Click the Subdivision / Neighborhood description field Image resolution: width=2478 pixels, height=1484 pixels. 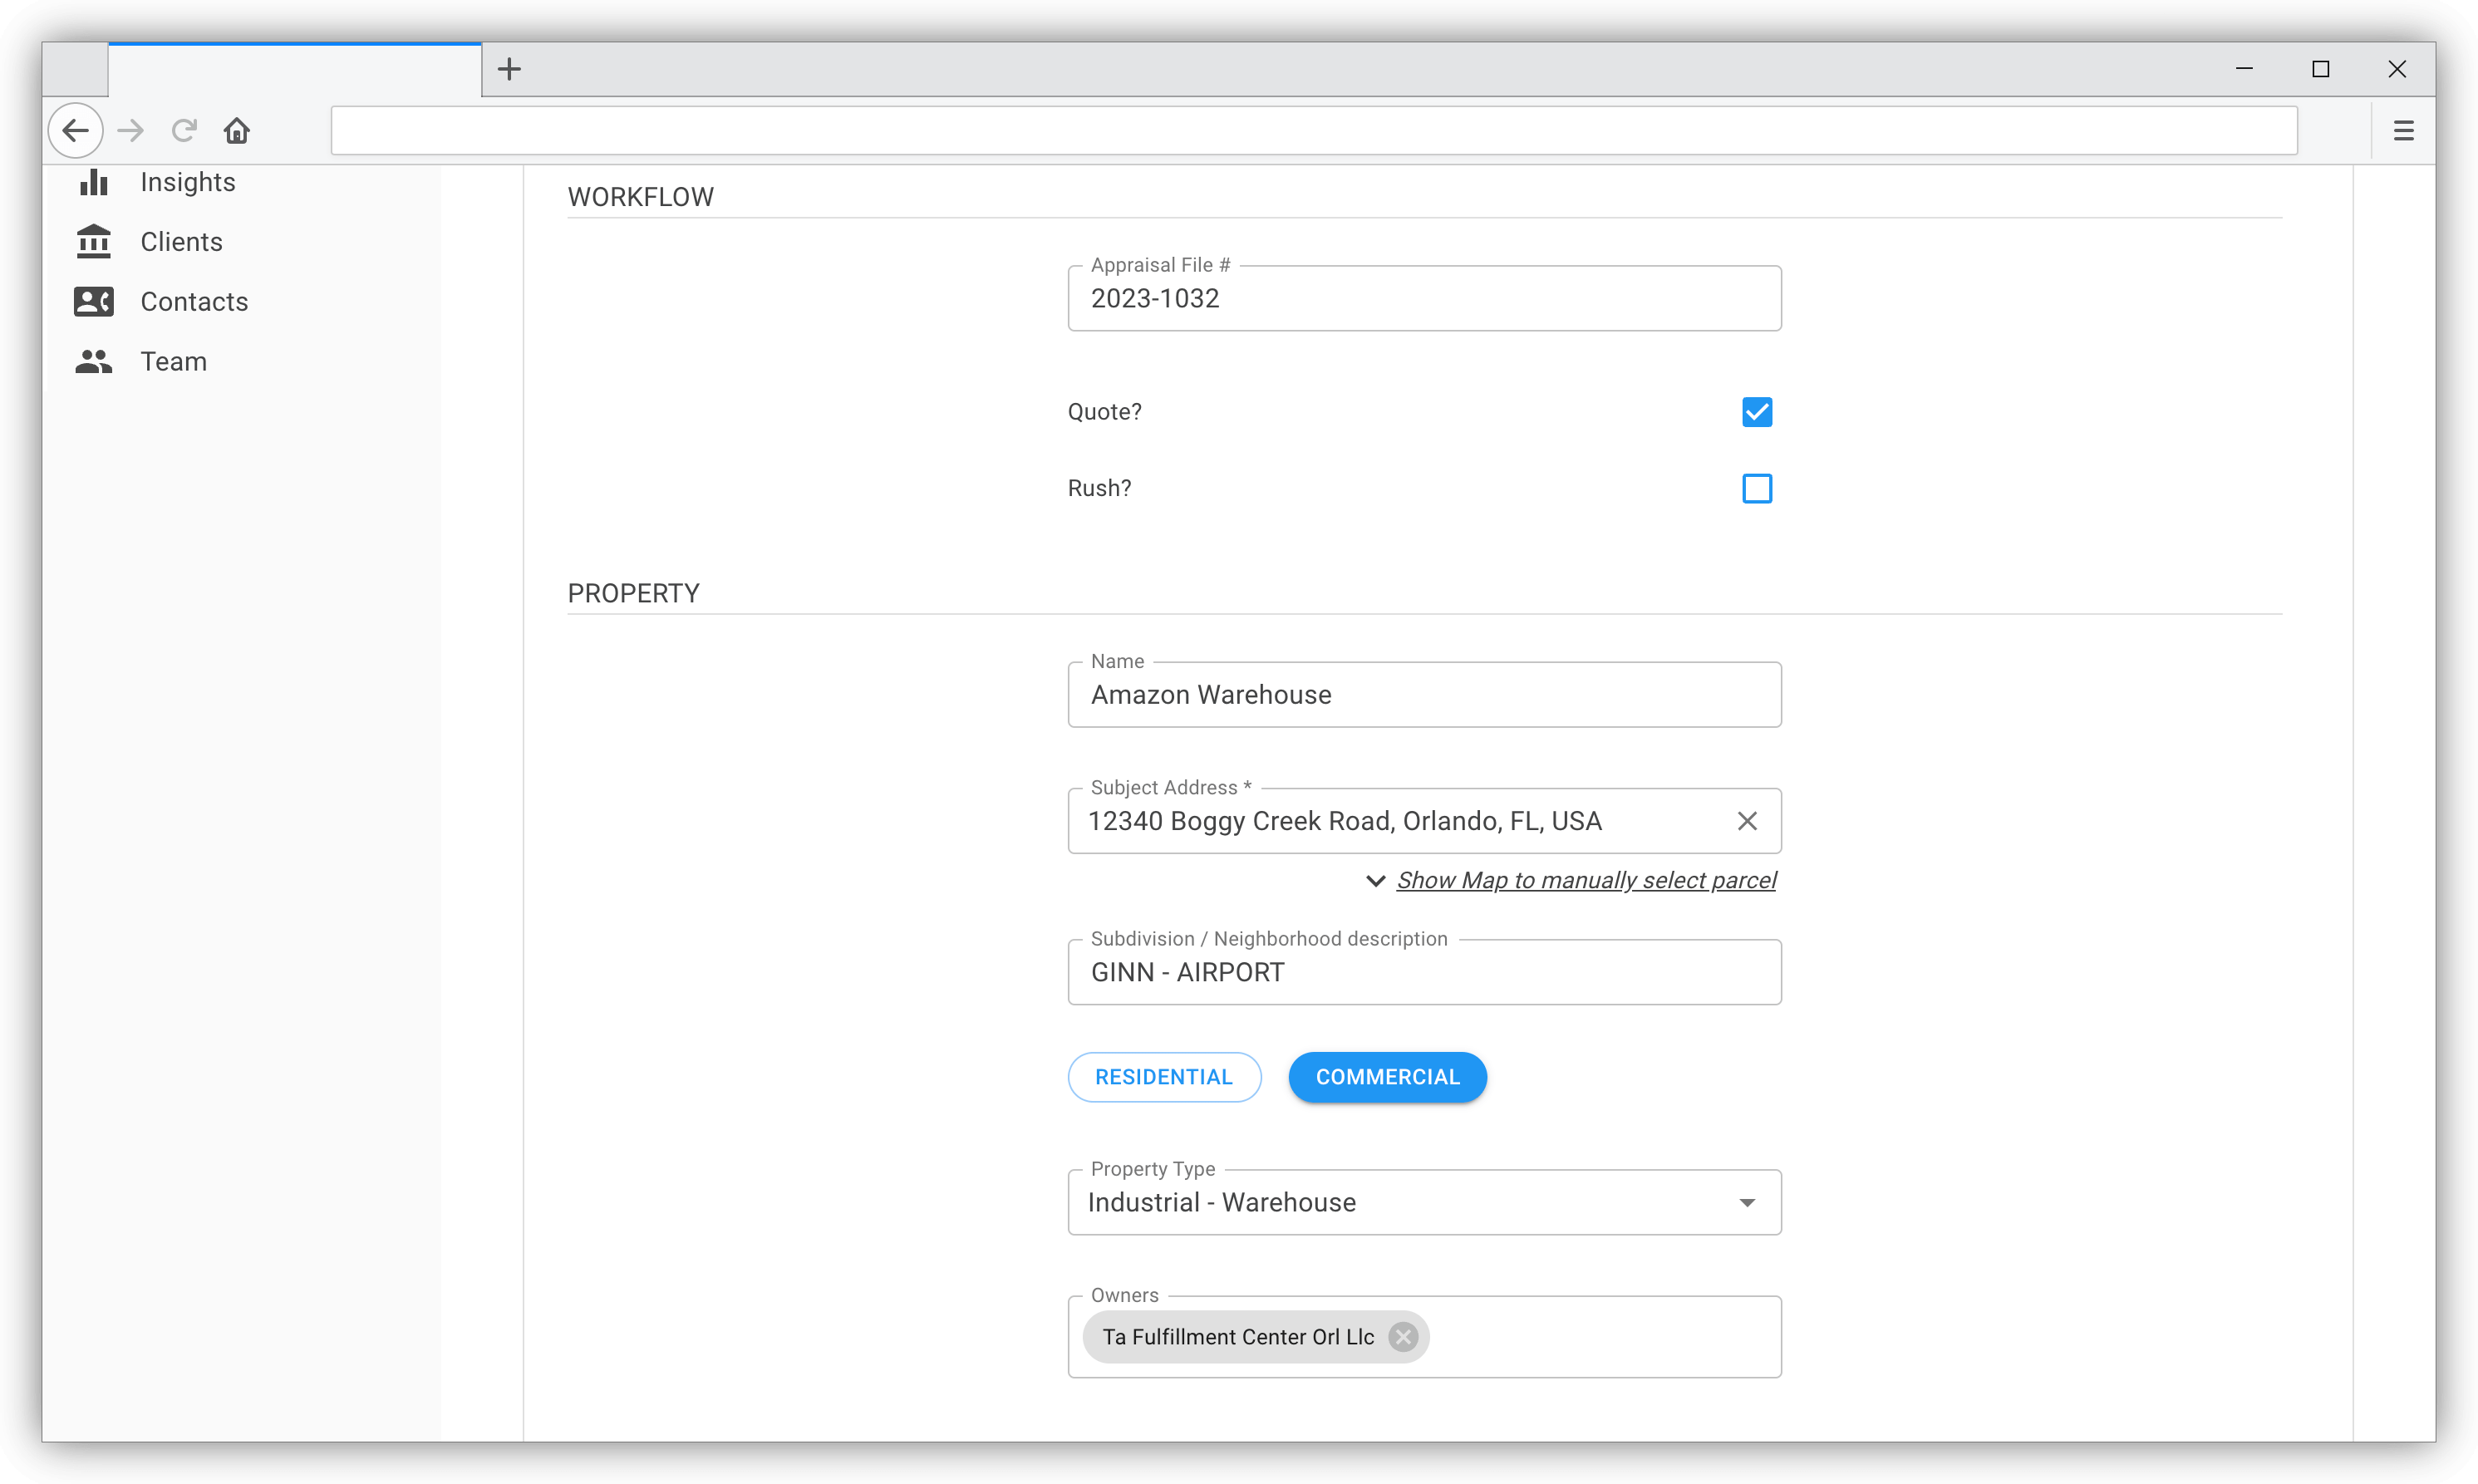click(1423, 973)
